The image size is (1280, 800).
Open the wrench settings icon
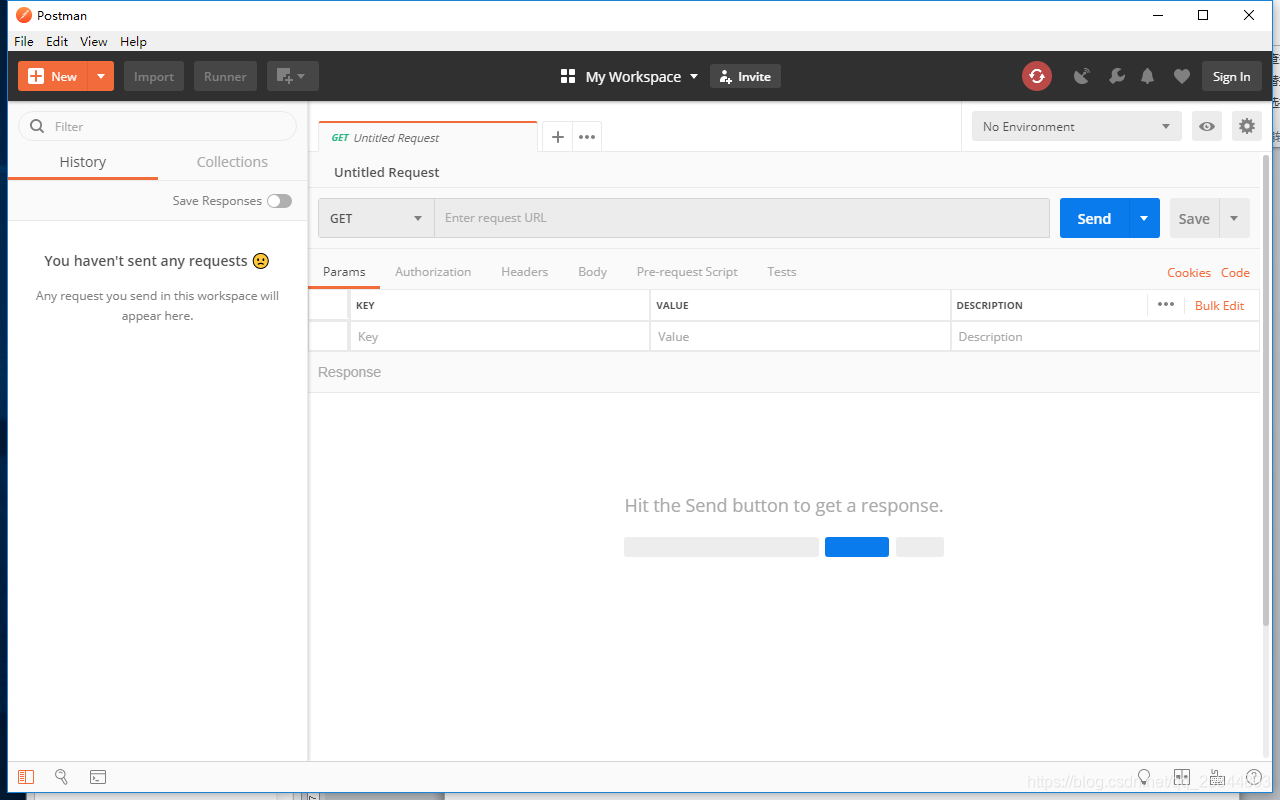click(1116, 76)
